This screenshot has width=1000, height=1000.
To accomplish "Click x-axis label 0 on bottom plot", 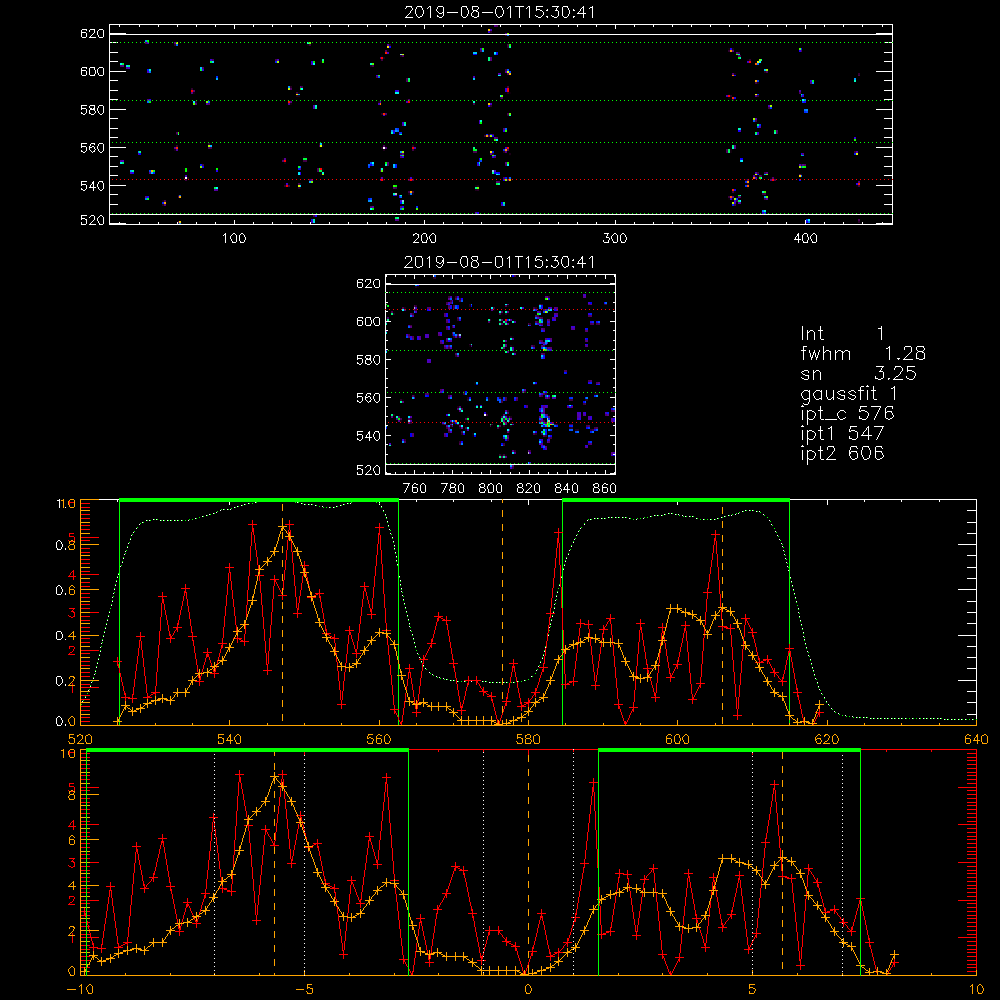I will pyautogui.click(x=528, y=989).
